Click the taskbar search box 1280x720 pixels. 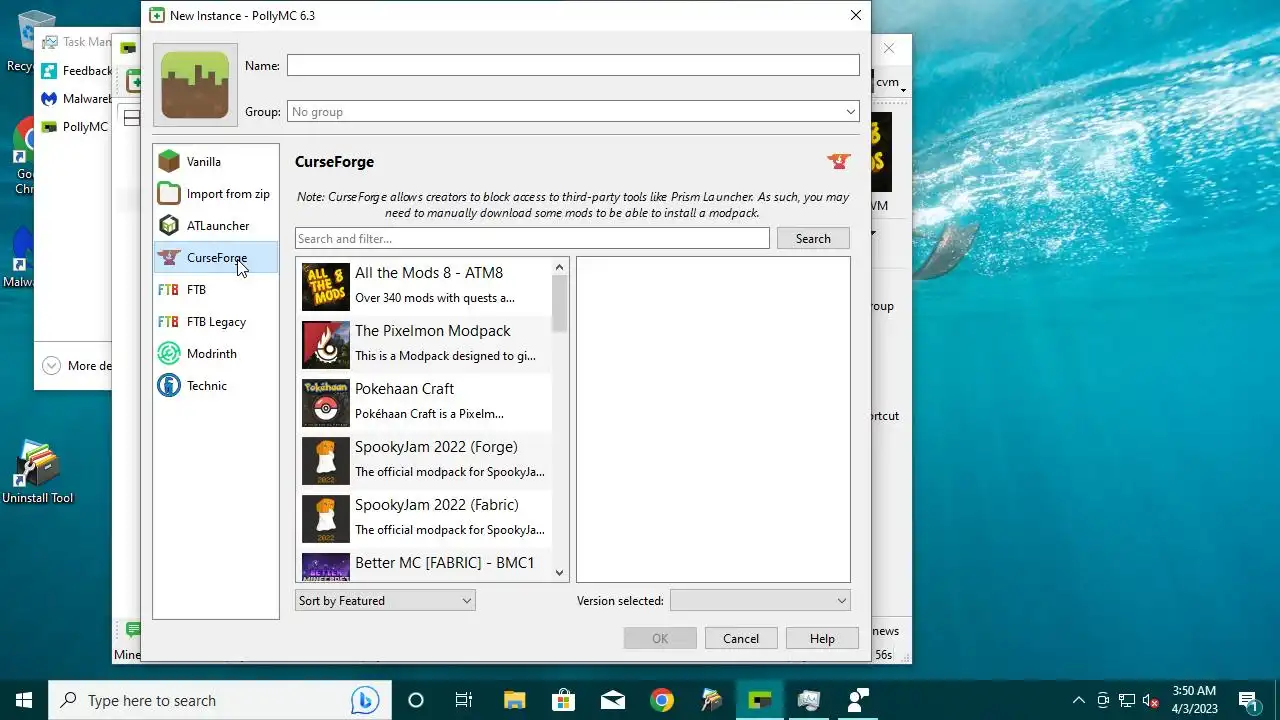pos(218,700)
